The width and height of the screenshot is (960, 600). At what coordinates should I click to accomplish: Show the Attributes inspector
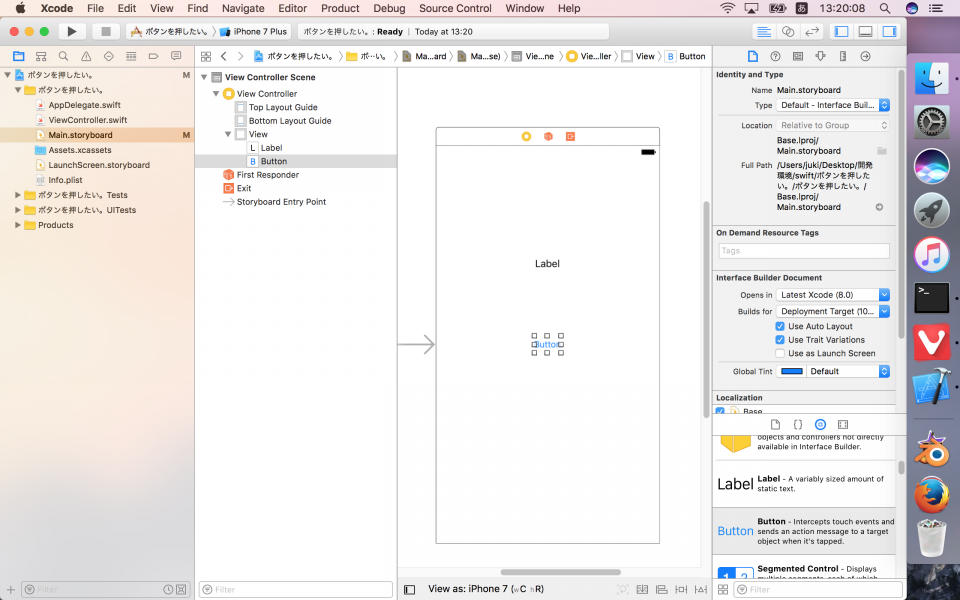820,56
